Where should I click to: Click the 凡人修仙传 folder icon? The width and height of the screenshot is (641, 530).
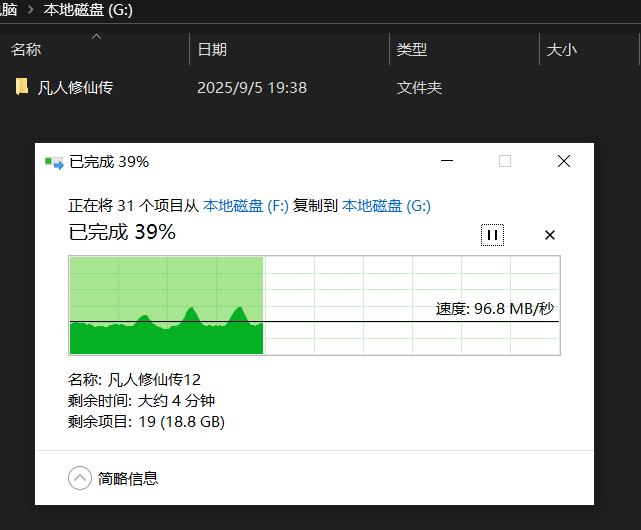click(22, 87)
